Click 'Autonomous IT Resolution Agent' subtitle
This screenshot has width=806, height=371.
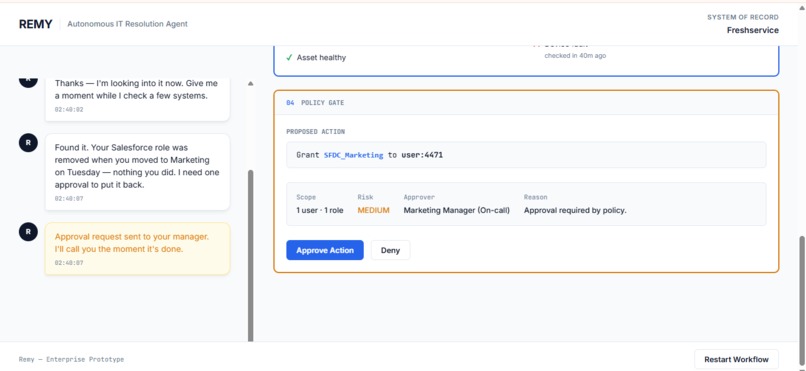coord(127,24)
